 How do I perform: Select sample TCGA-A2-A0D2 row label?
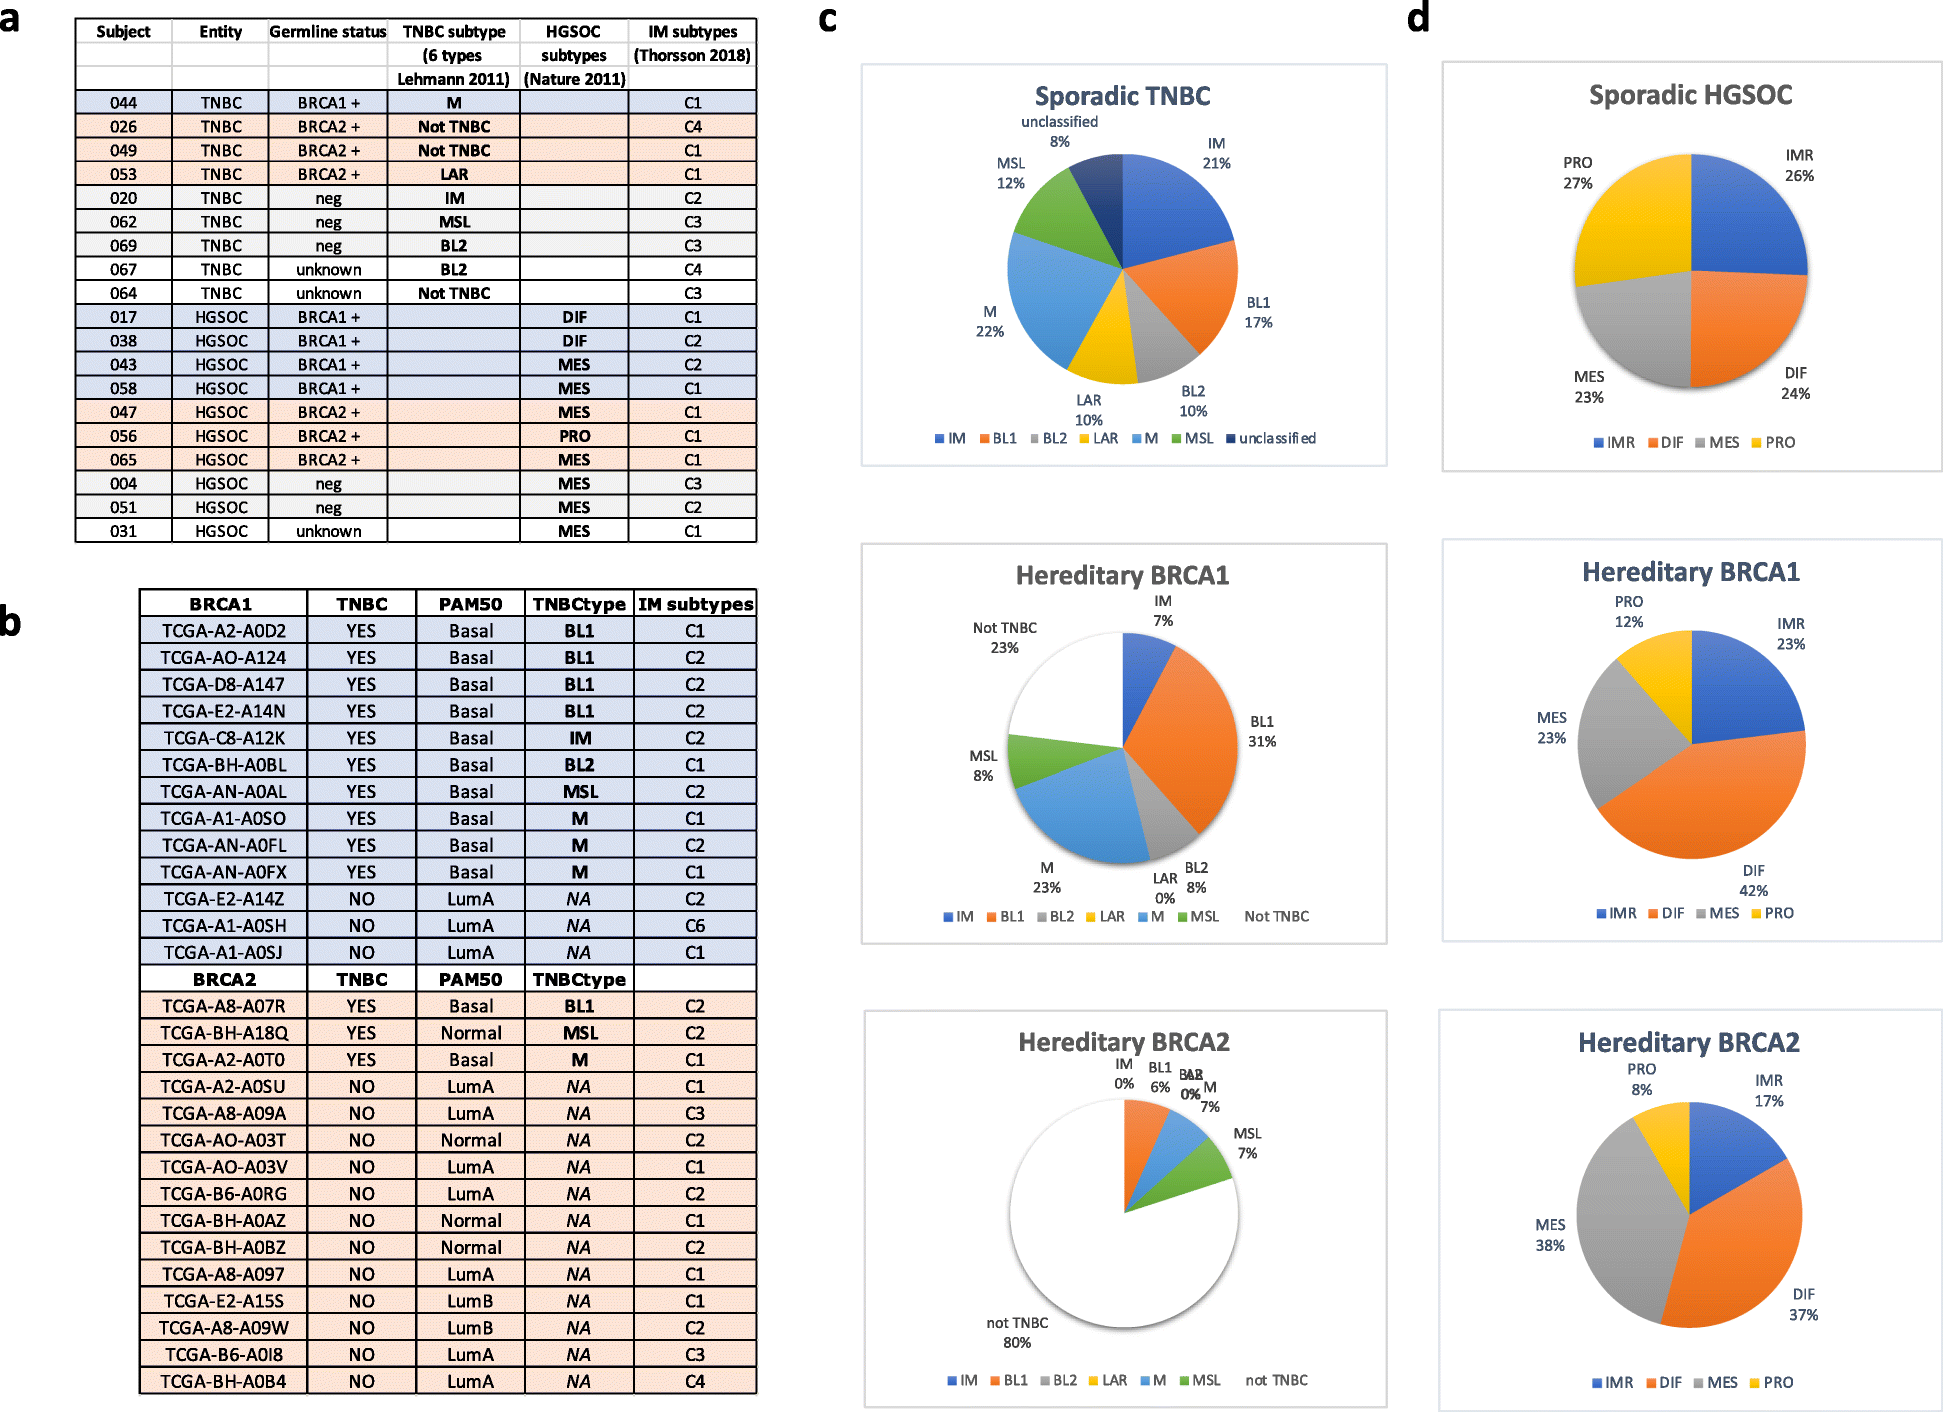tap(223, 631)
